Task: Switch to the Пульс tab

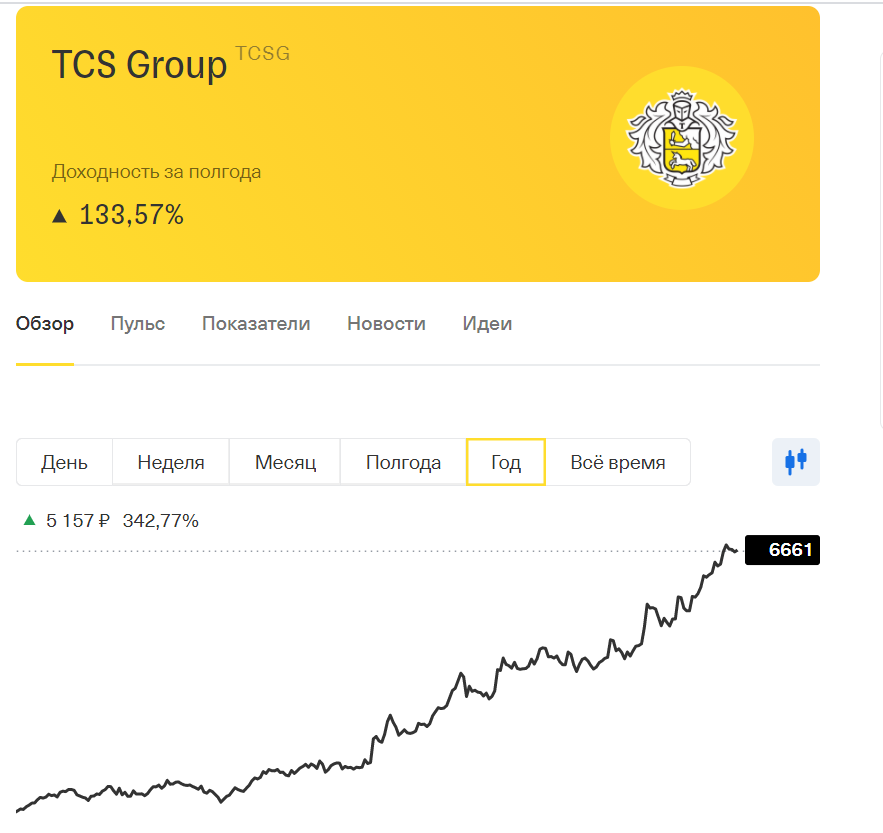Action: [138, 324]
